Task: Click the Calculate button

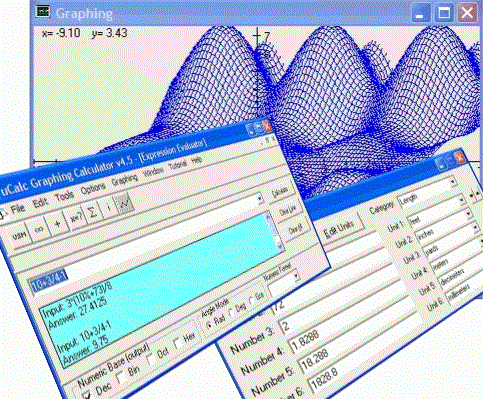Action: point(280,192)
